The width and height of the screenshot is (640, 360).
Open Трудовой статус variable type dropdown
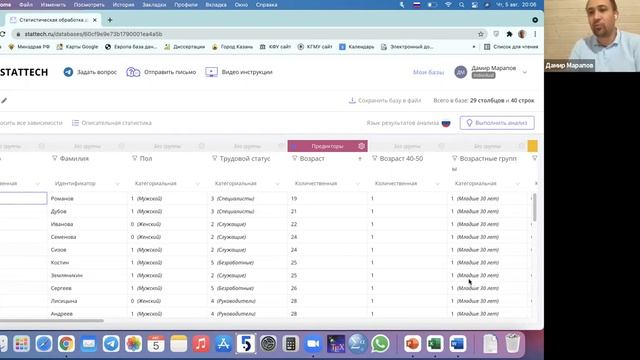(247, 184)
